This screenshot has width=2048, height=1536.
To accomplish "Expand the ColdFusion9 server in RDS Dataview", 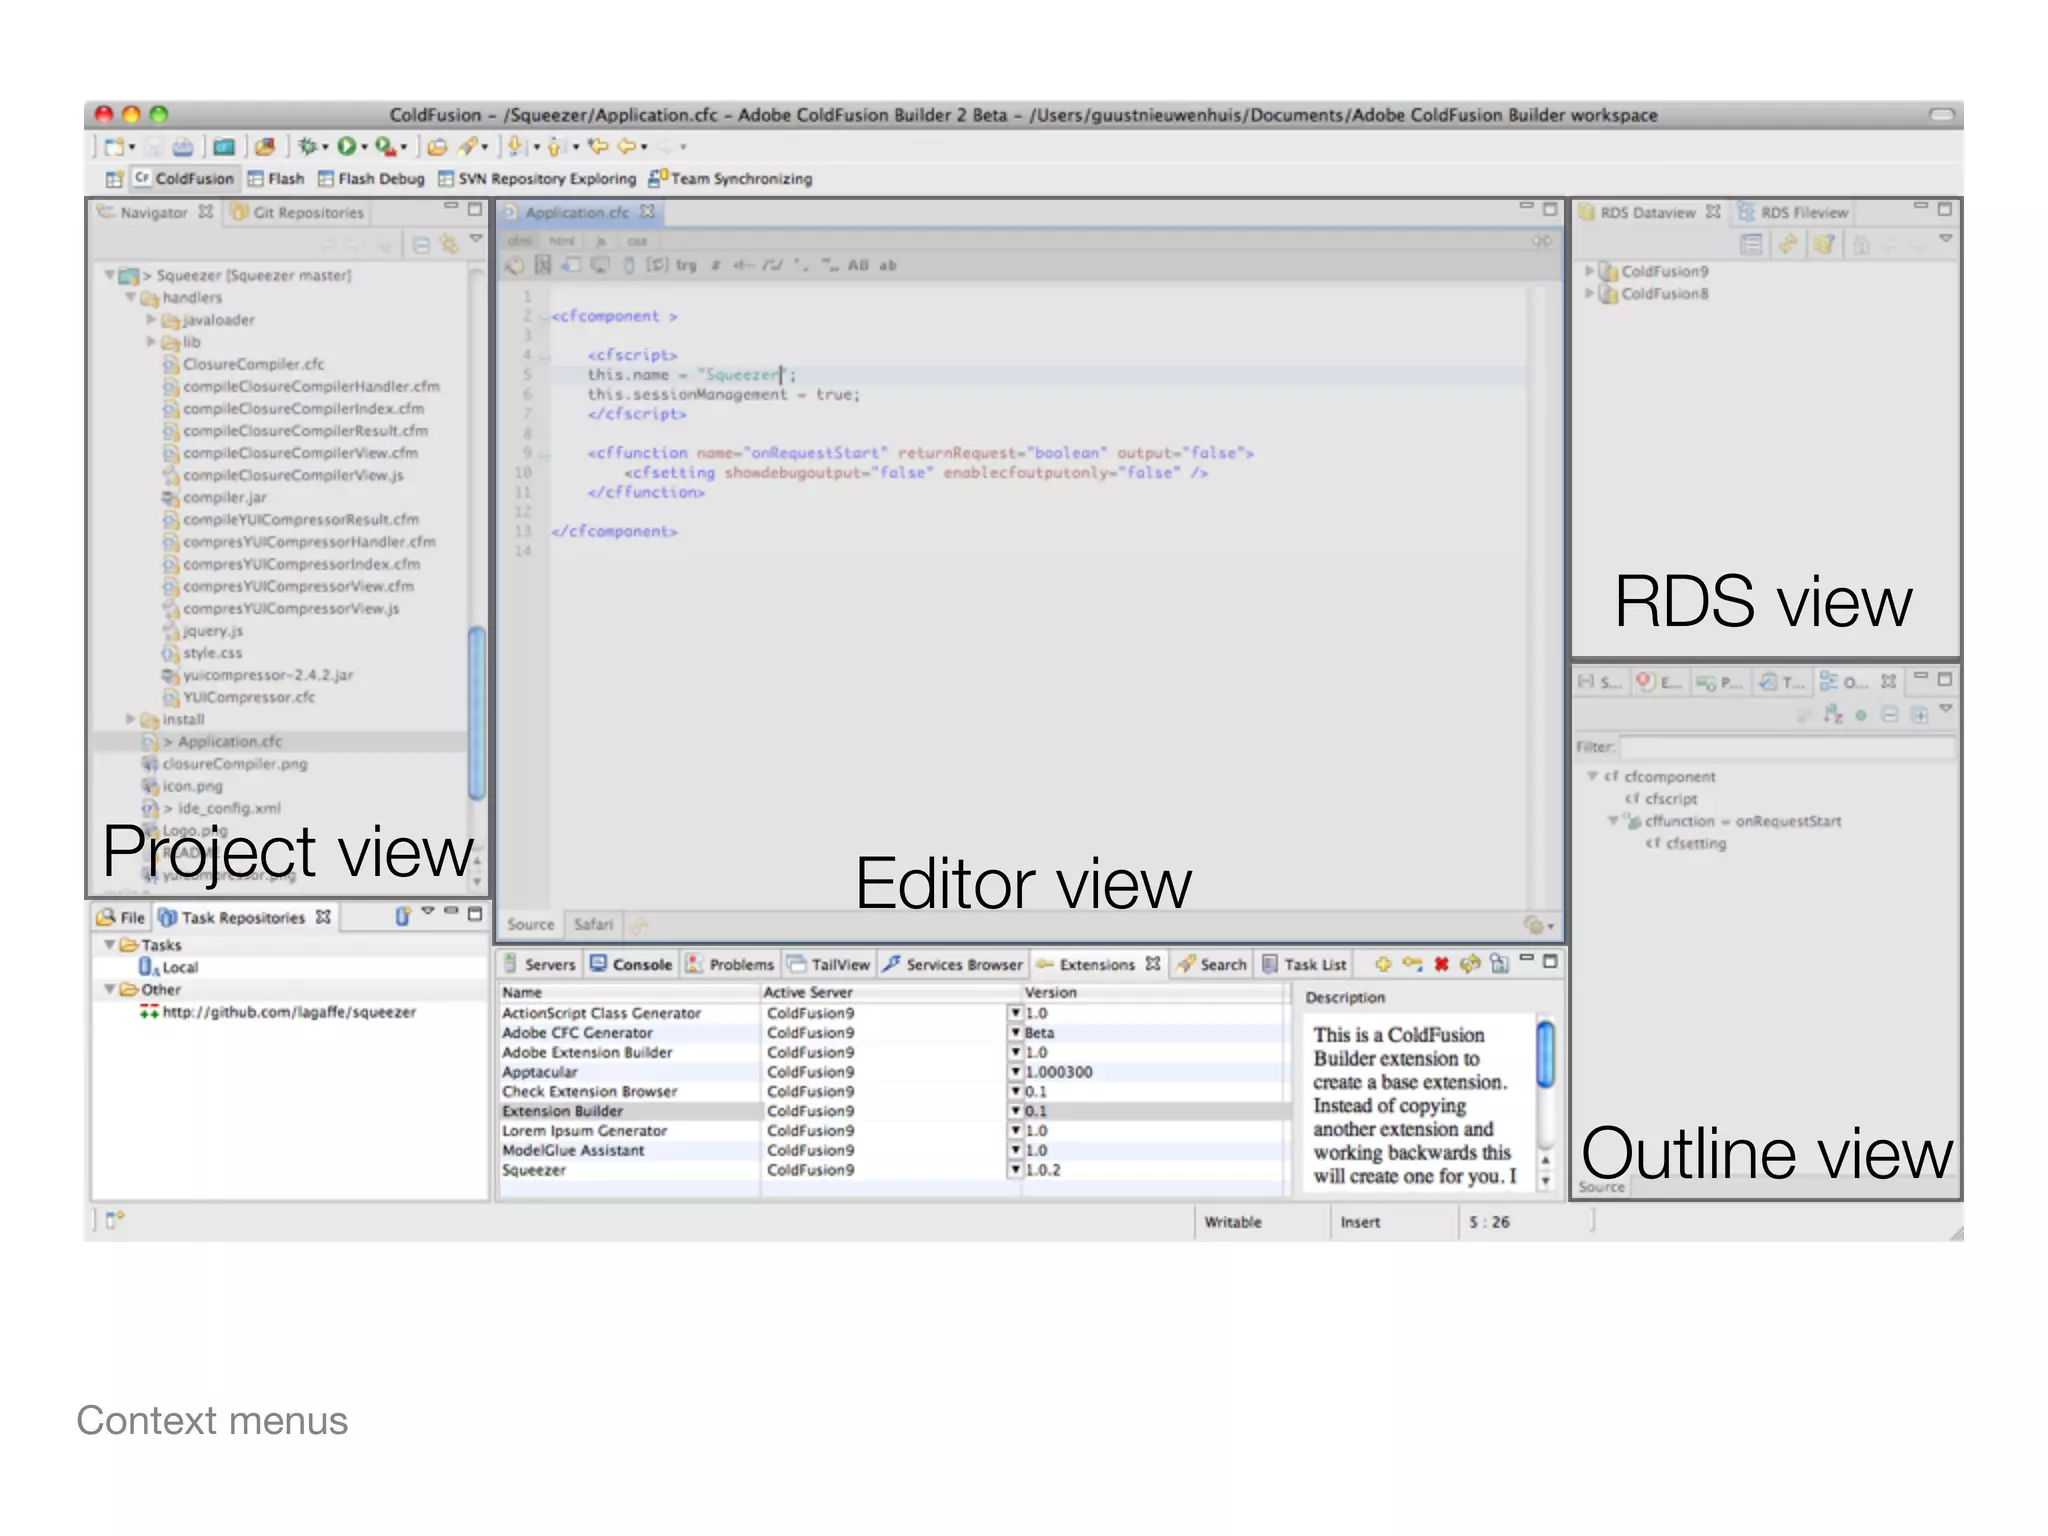I will [x=1589, y=271].
